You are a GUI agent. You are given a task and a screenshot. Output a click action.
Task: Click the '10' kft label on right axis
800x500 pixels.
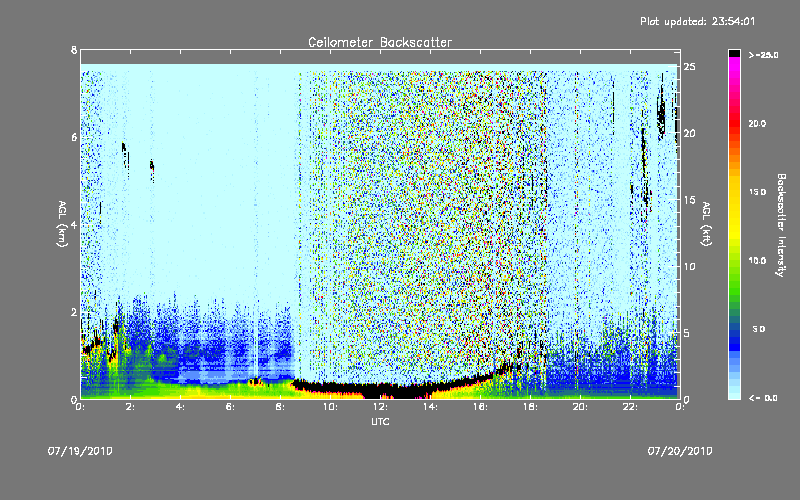click(689, 266)
